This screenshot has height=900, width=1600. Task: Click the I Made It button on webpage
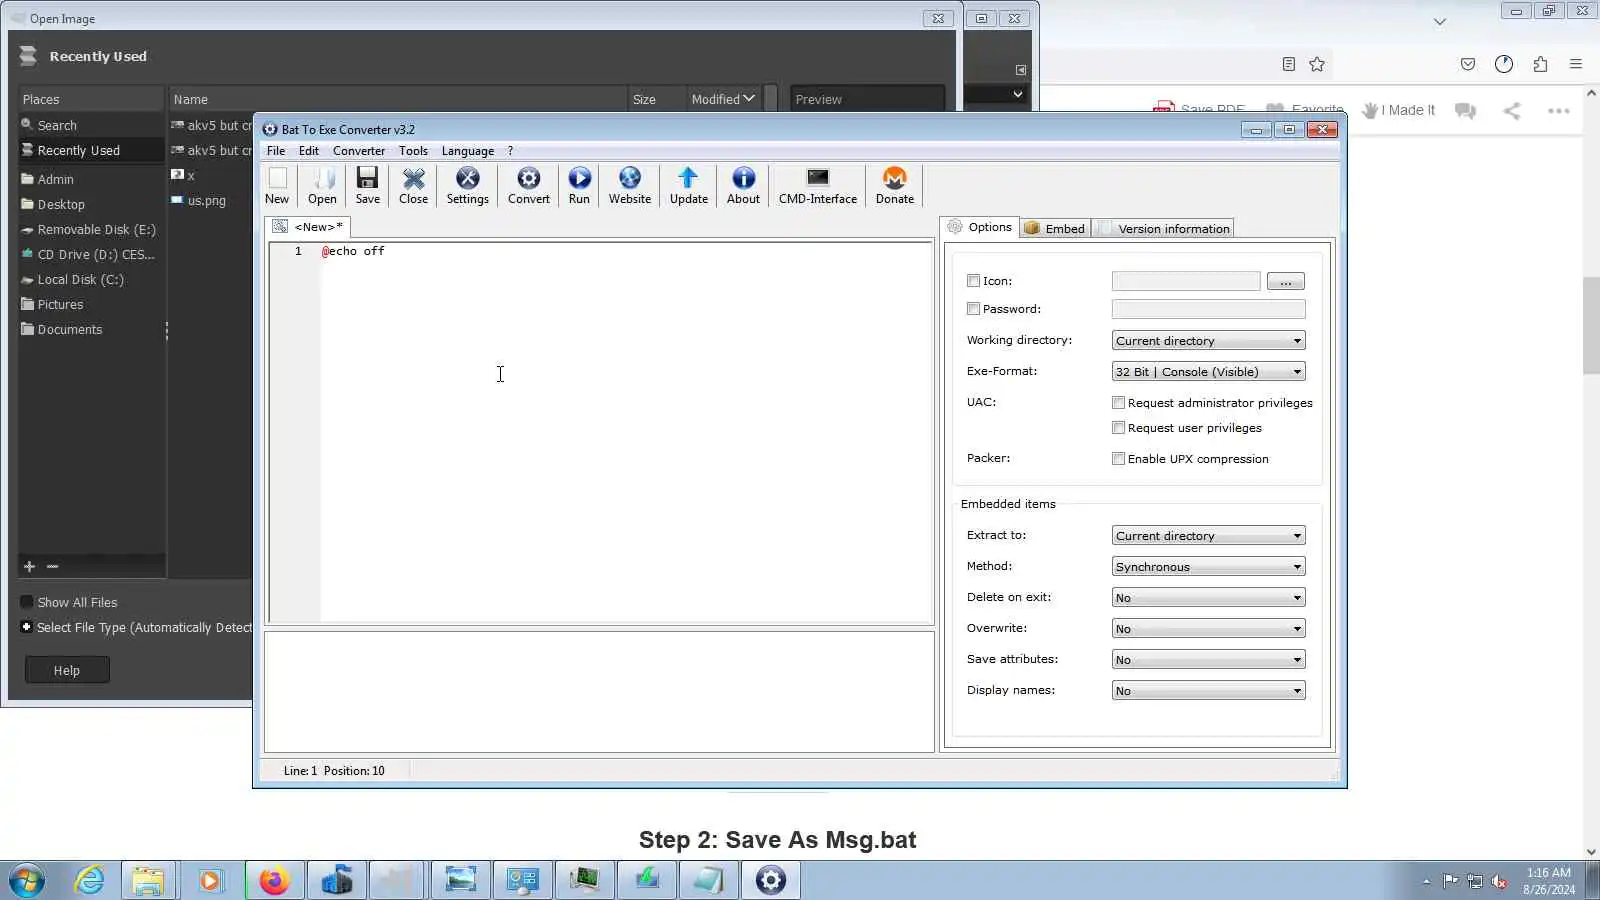pyautogui.click(x=1399, y=110)
